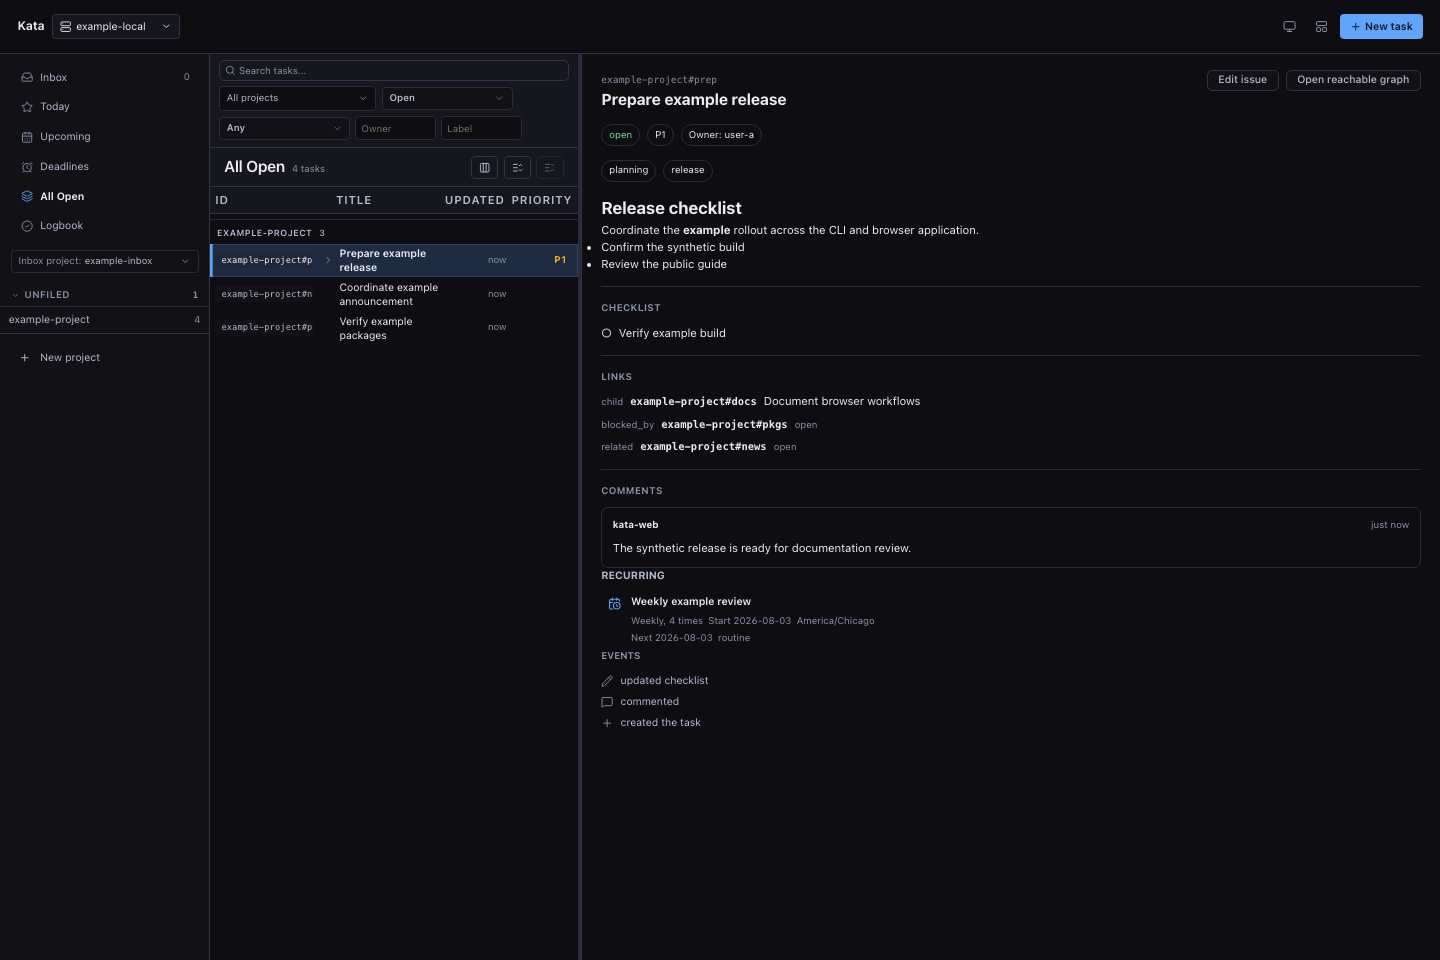Collapse all groups using the dimmed collapse icon
Viewport: 1440px width, 960px height.
point(550,168)
